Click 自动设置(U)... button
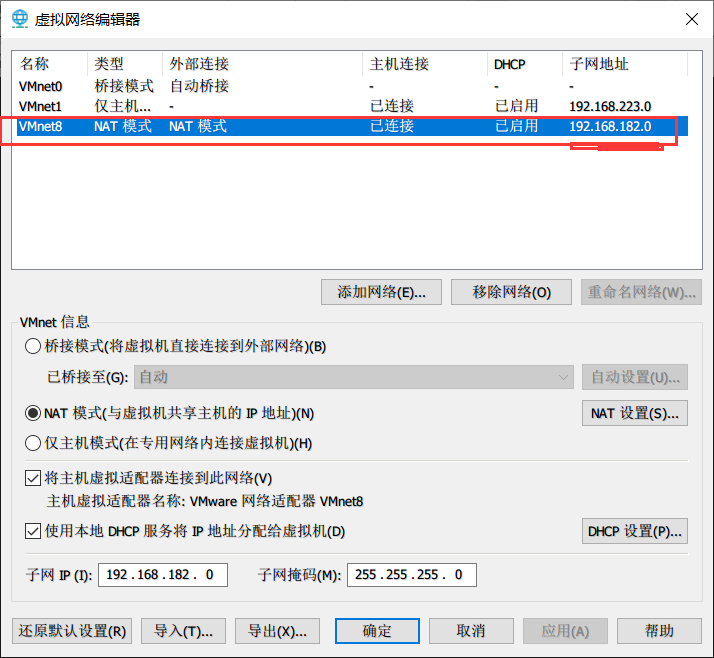 pos(635,377)
